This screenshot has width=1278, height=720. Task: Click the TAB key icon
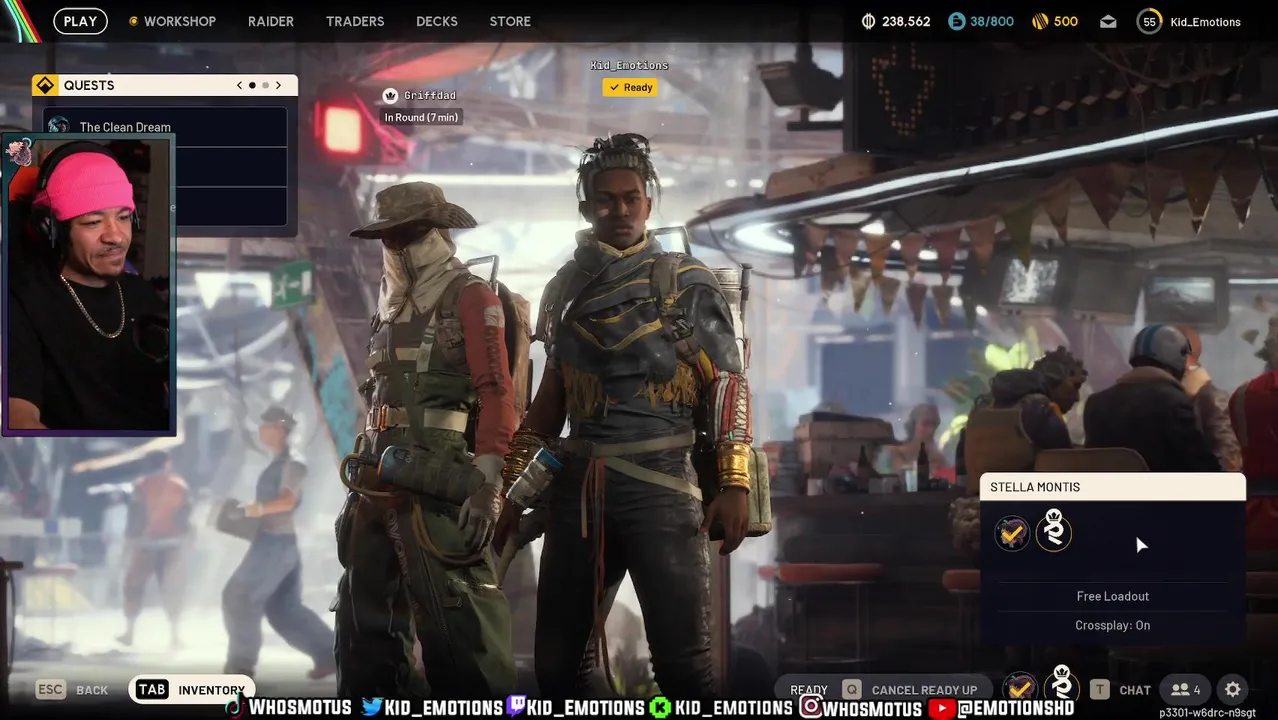[152, 690]
